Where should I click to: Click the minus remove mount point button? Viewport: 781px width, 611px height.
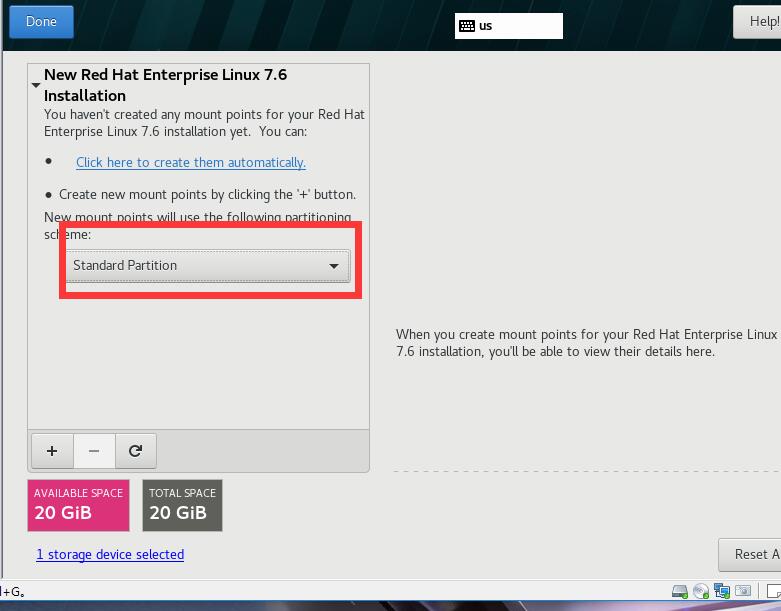pos(94,451)
